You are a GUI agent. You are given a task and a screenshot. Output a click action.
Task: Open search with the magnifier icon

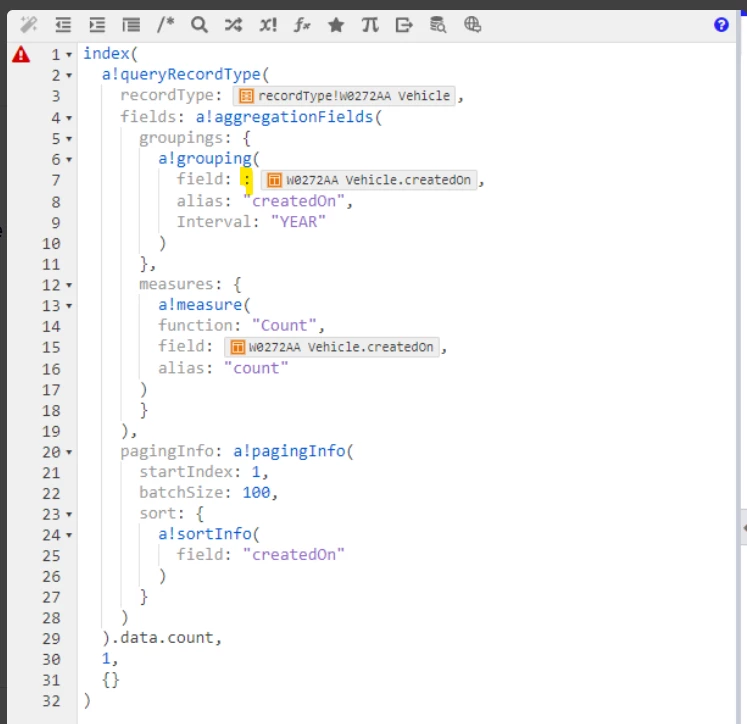pos(199,24)
